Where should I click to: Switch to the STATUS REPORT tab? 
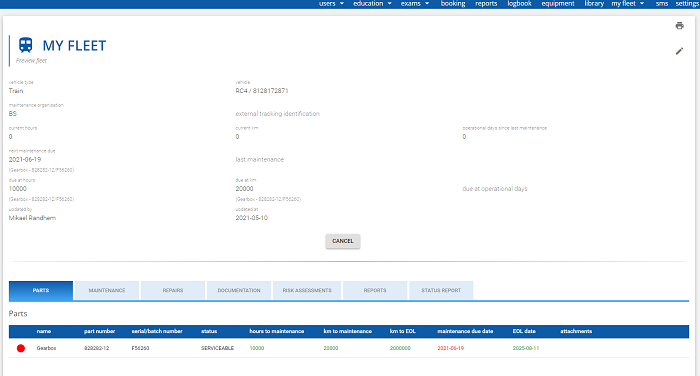point(441,290)
